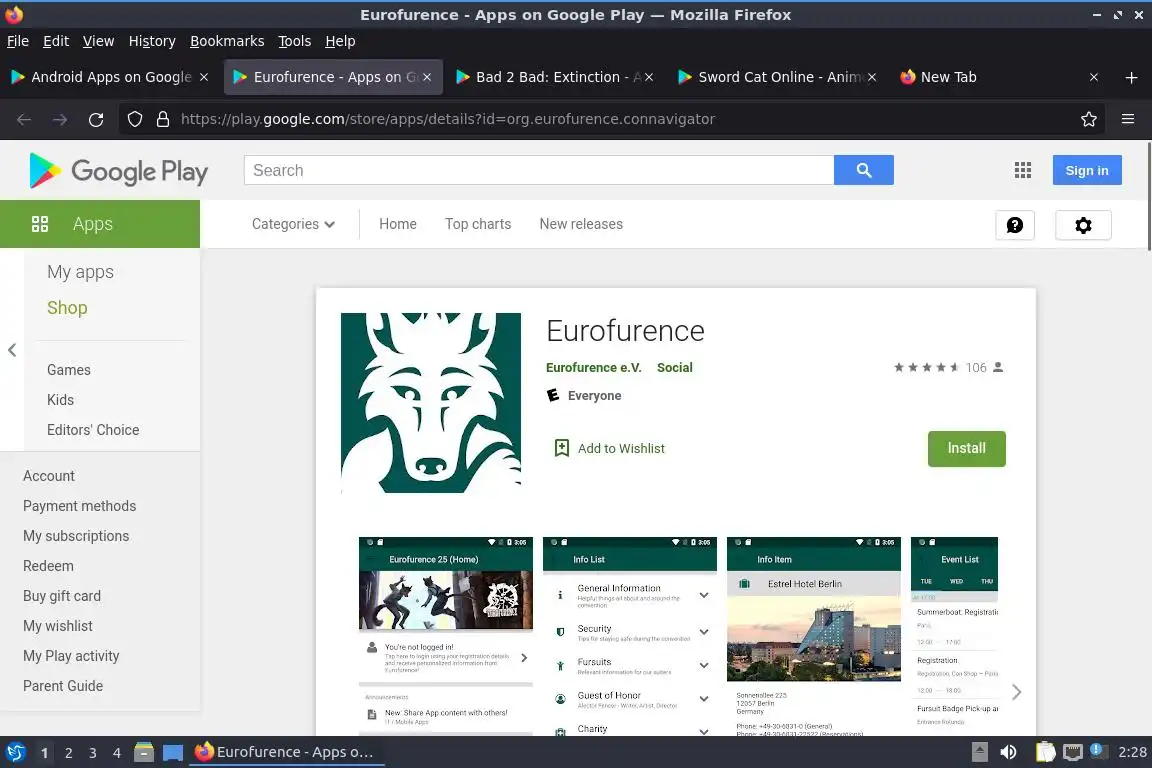Open the file manager taskbar icon
Viewport: 1152px width, 768px height.
click(x=144, y=752)
